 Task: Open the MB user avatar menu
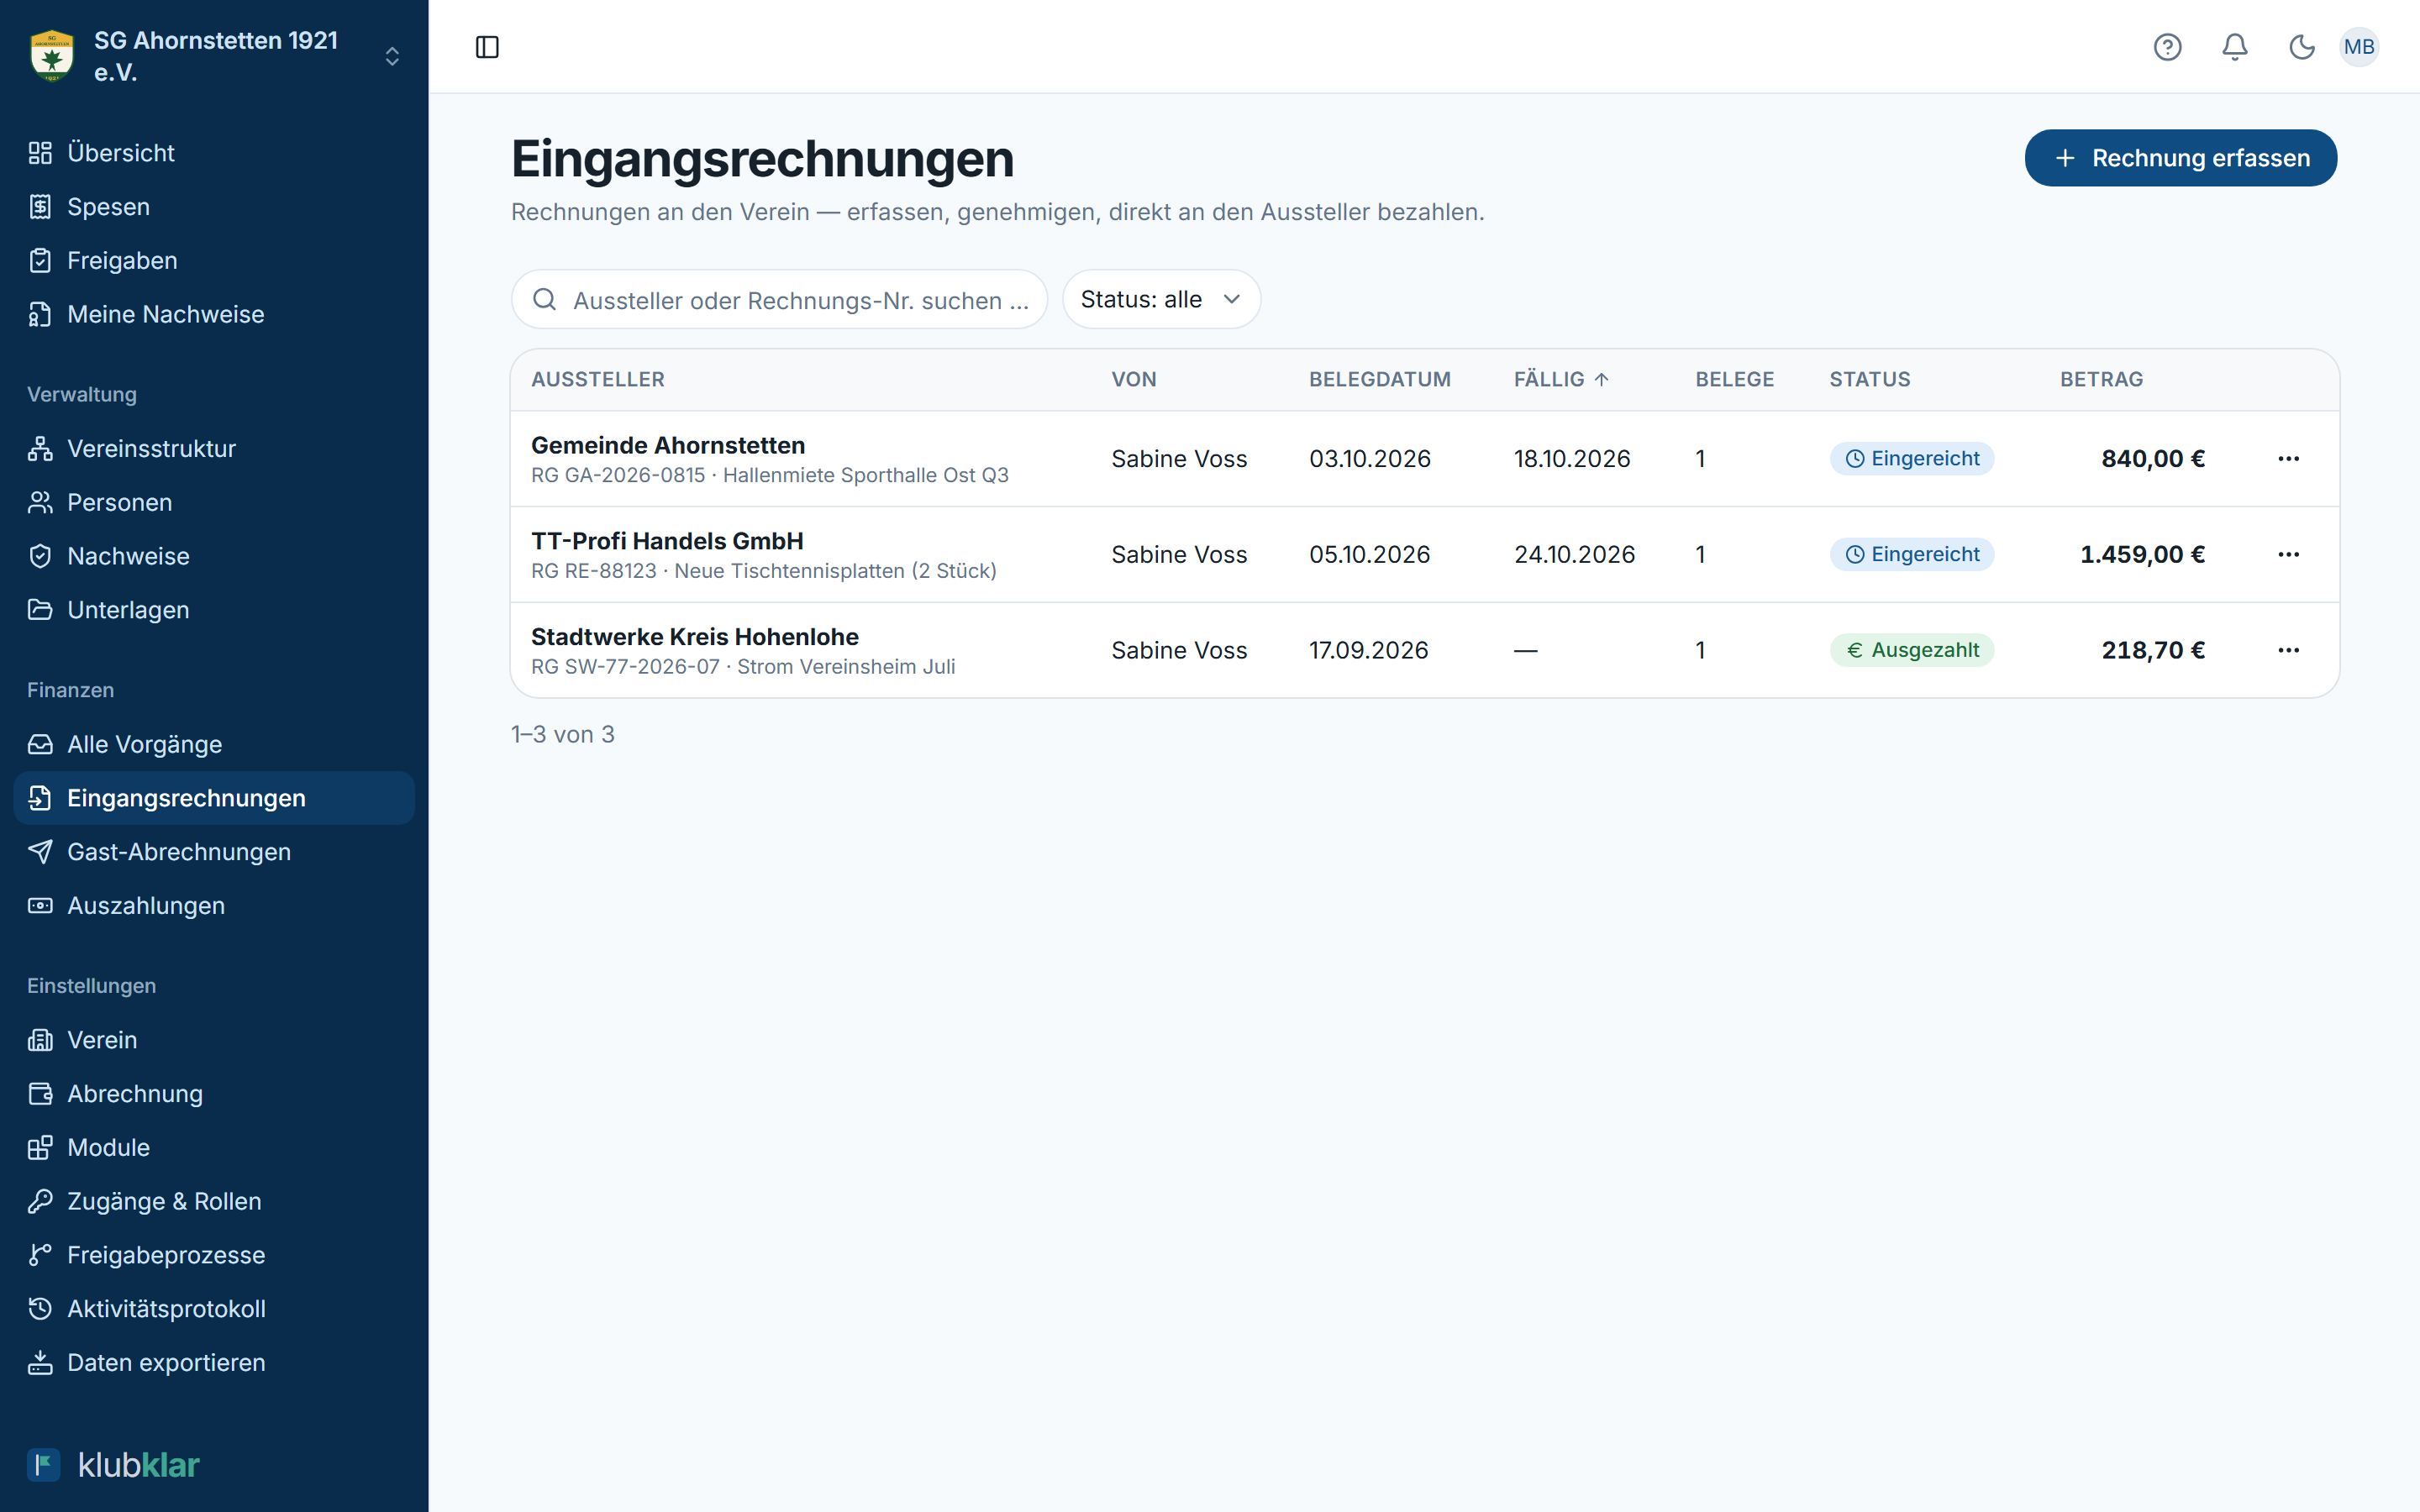(x=2359, y=47)
